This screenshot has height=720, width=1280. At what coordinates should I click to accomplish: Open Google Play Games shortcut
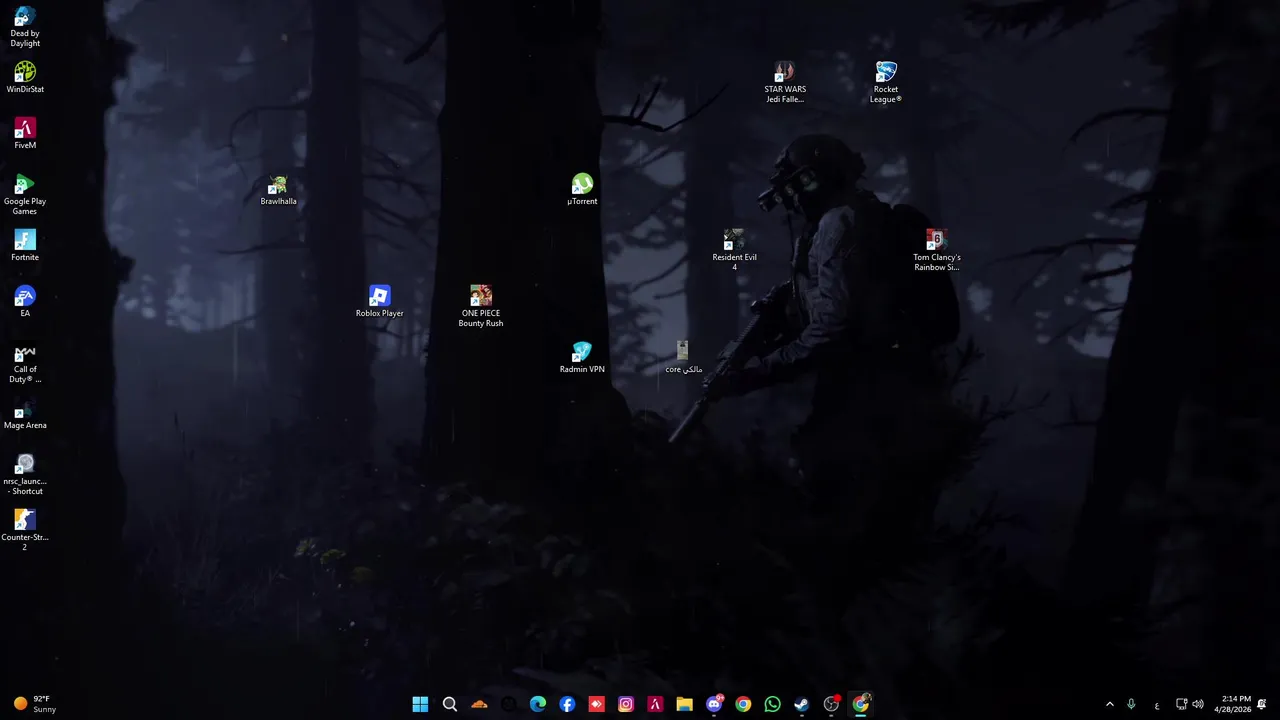25,195
